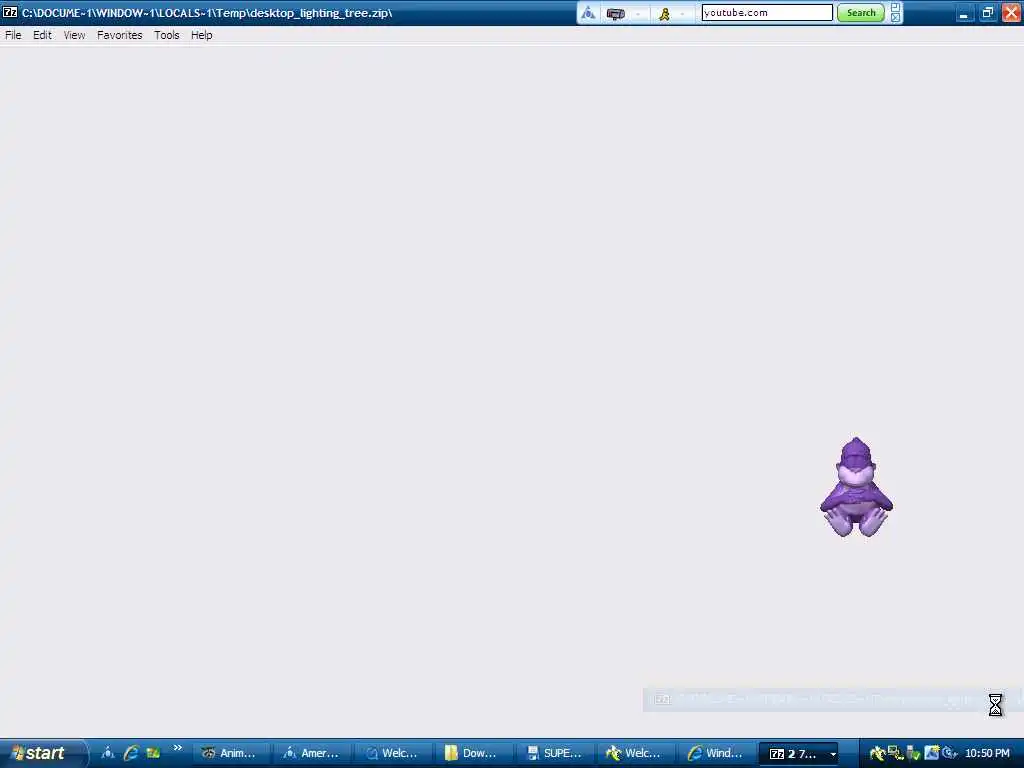This screenshot has height=768, width=1024.
Task: Expand the dropdown arrow beside AIM running man
Action: pos(682,13)
